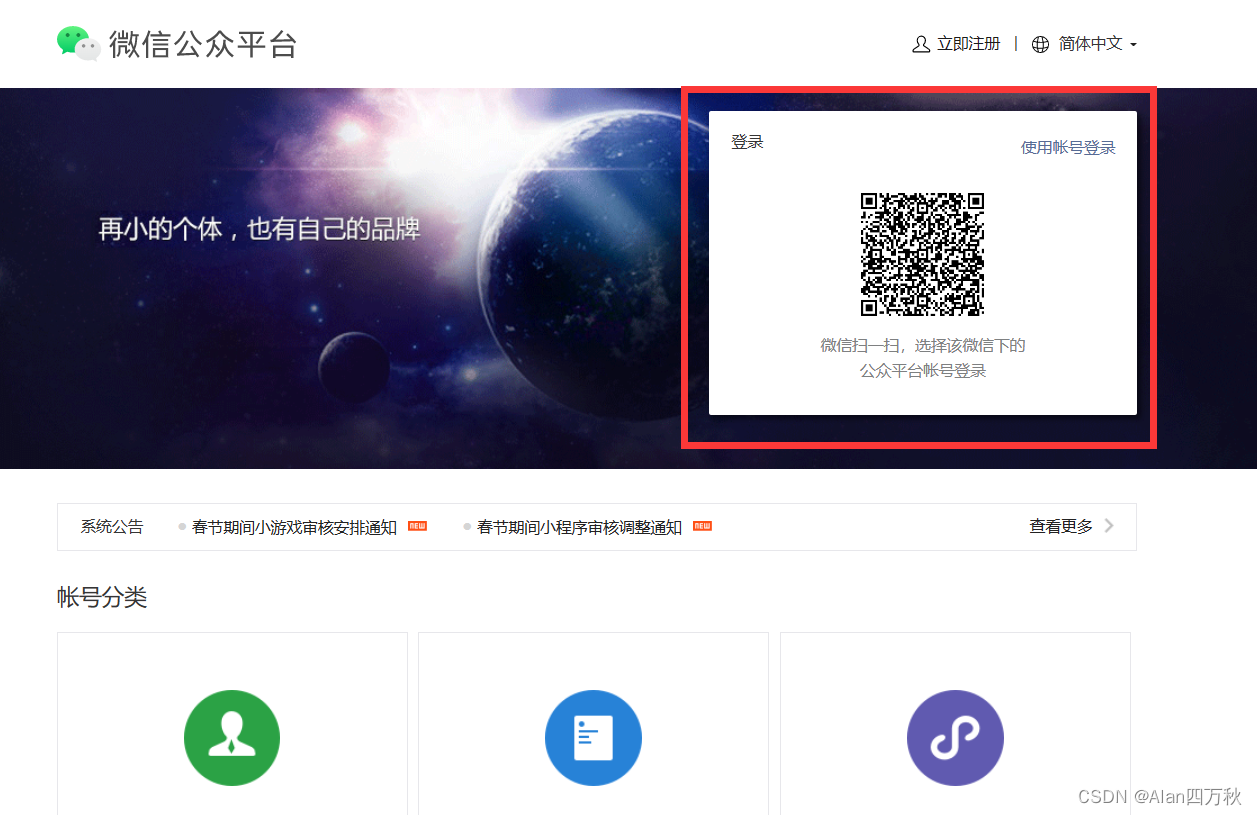Click the 登录 heading in login panel
Viewport: 1257px width, 815px height.
[x=747, y=142]
